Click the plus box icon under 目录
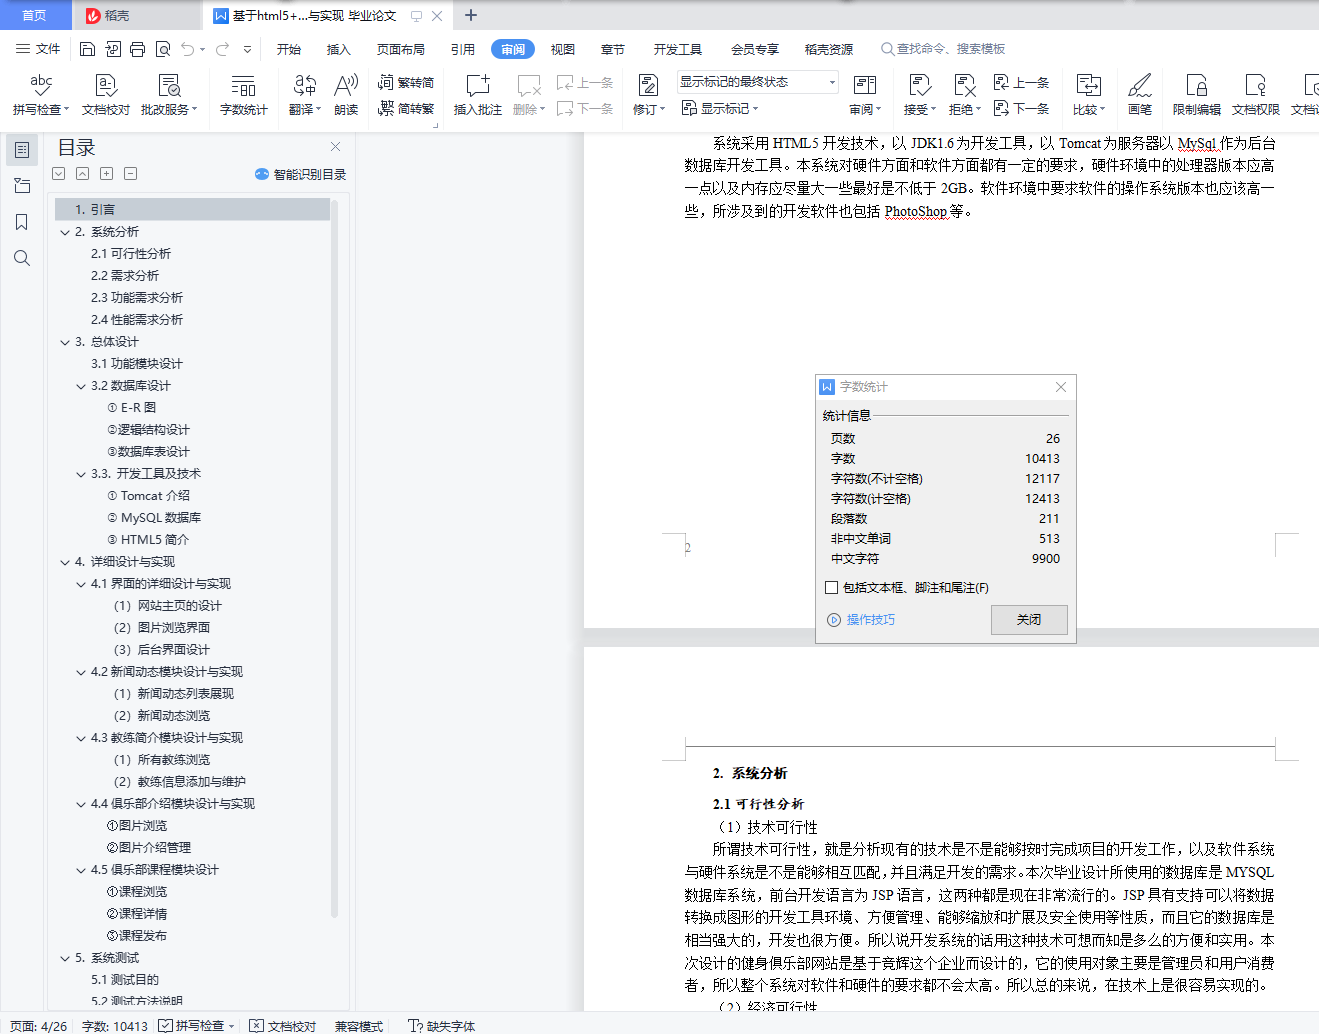This screenshot has height=1034, width=1319. pyautogui.click(x=106, y=173)
